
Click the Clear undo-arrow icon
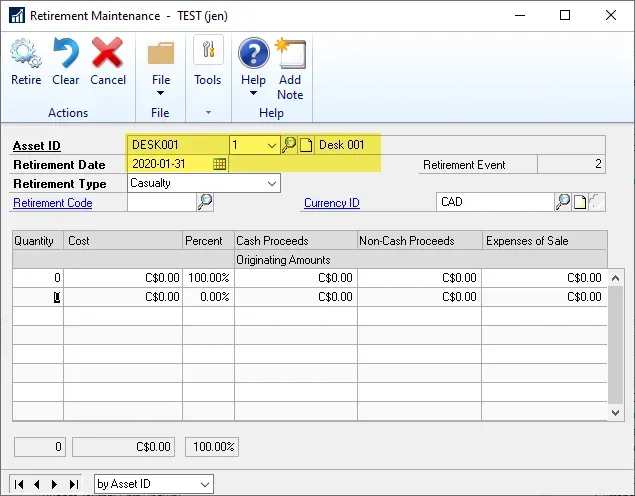click(65, 53)
